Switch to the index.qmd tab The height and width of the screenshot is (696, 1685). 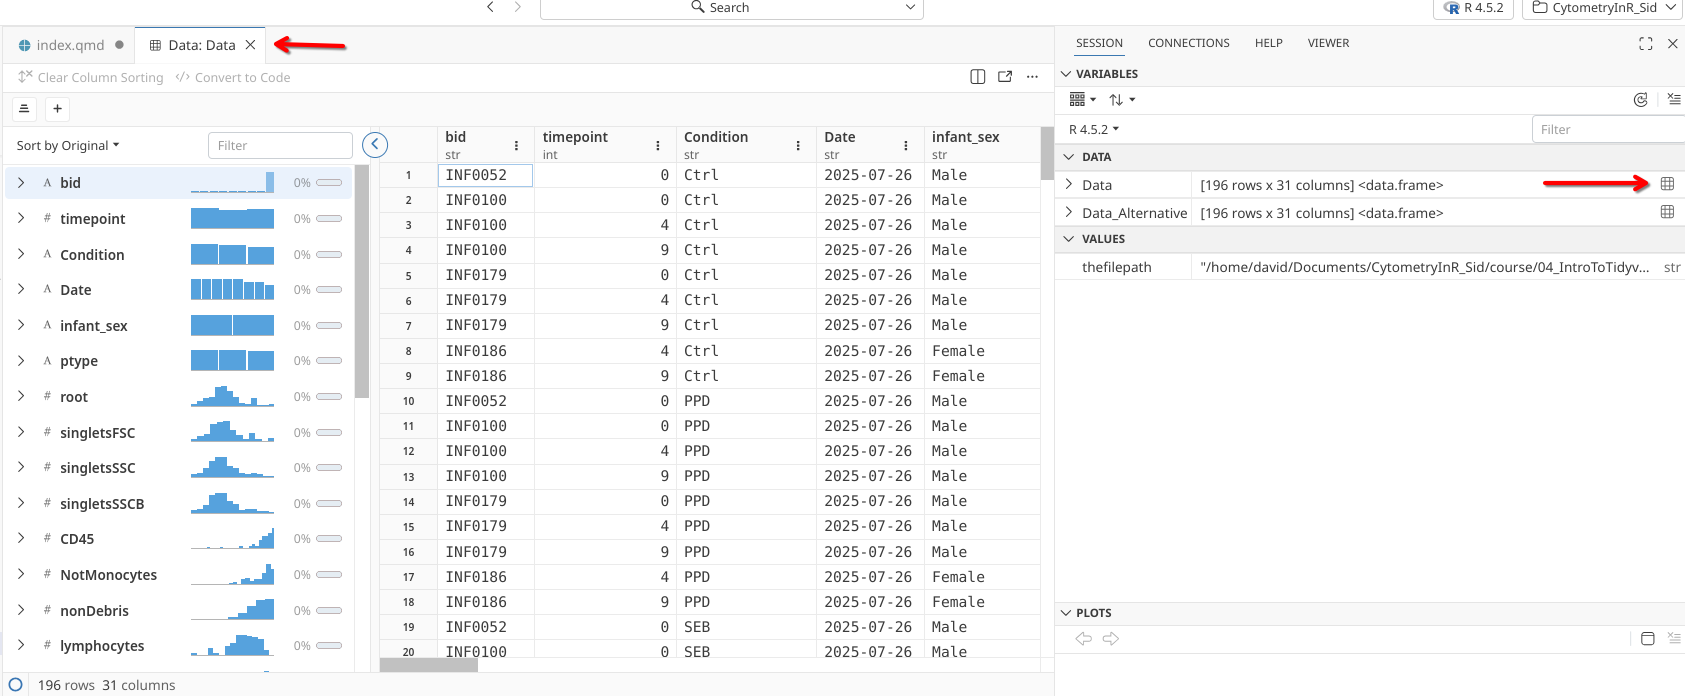click(x=69, y=45)
